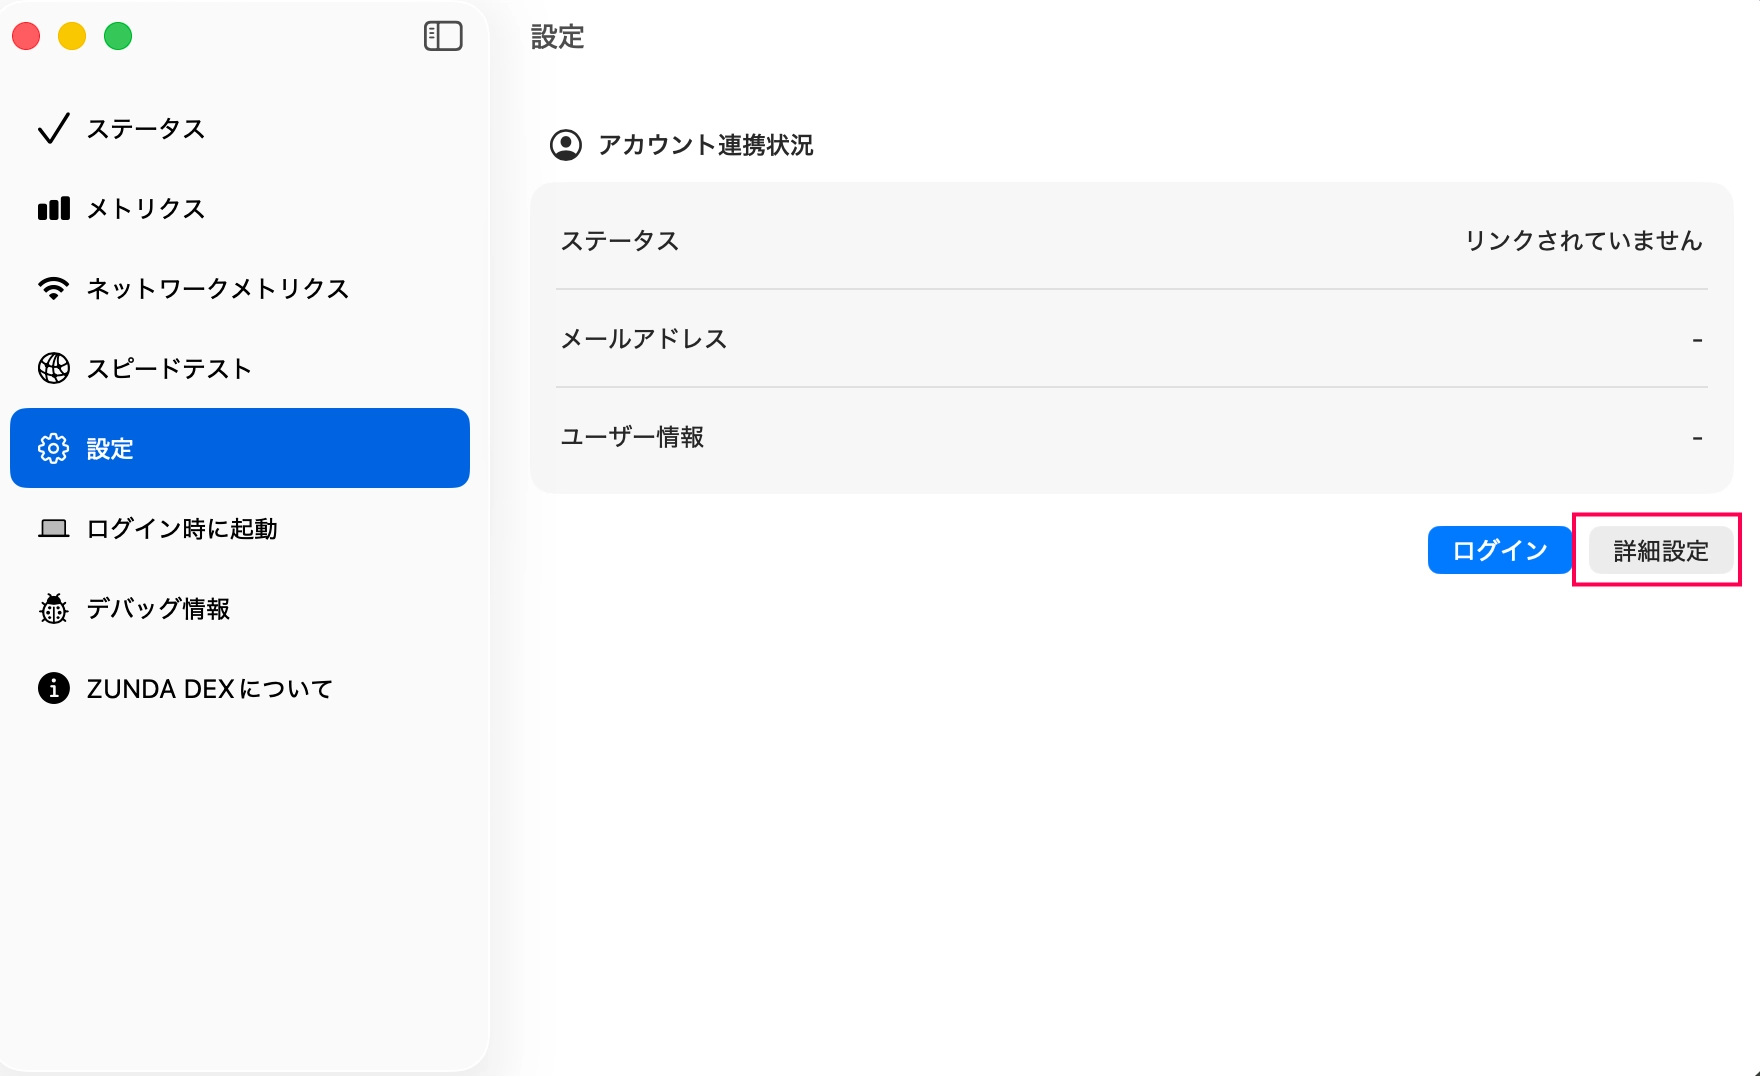
Task: Close the window with the red button
Action: tap(26, 37)
